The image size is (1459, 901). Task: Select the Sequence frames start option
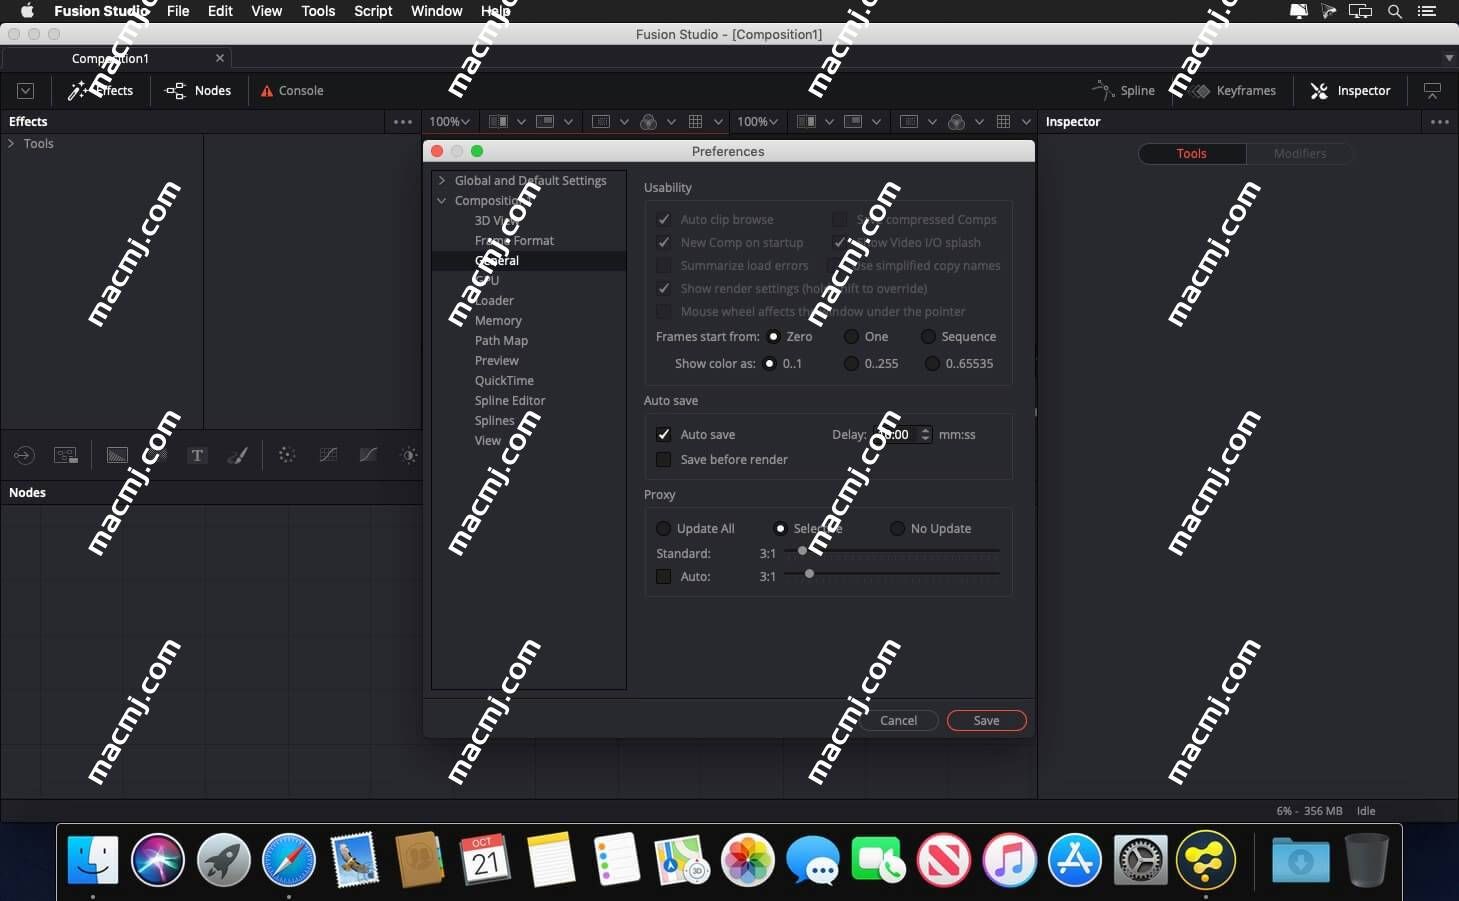coord(928,336)
